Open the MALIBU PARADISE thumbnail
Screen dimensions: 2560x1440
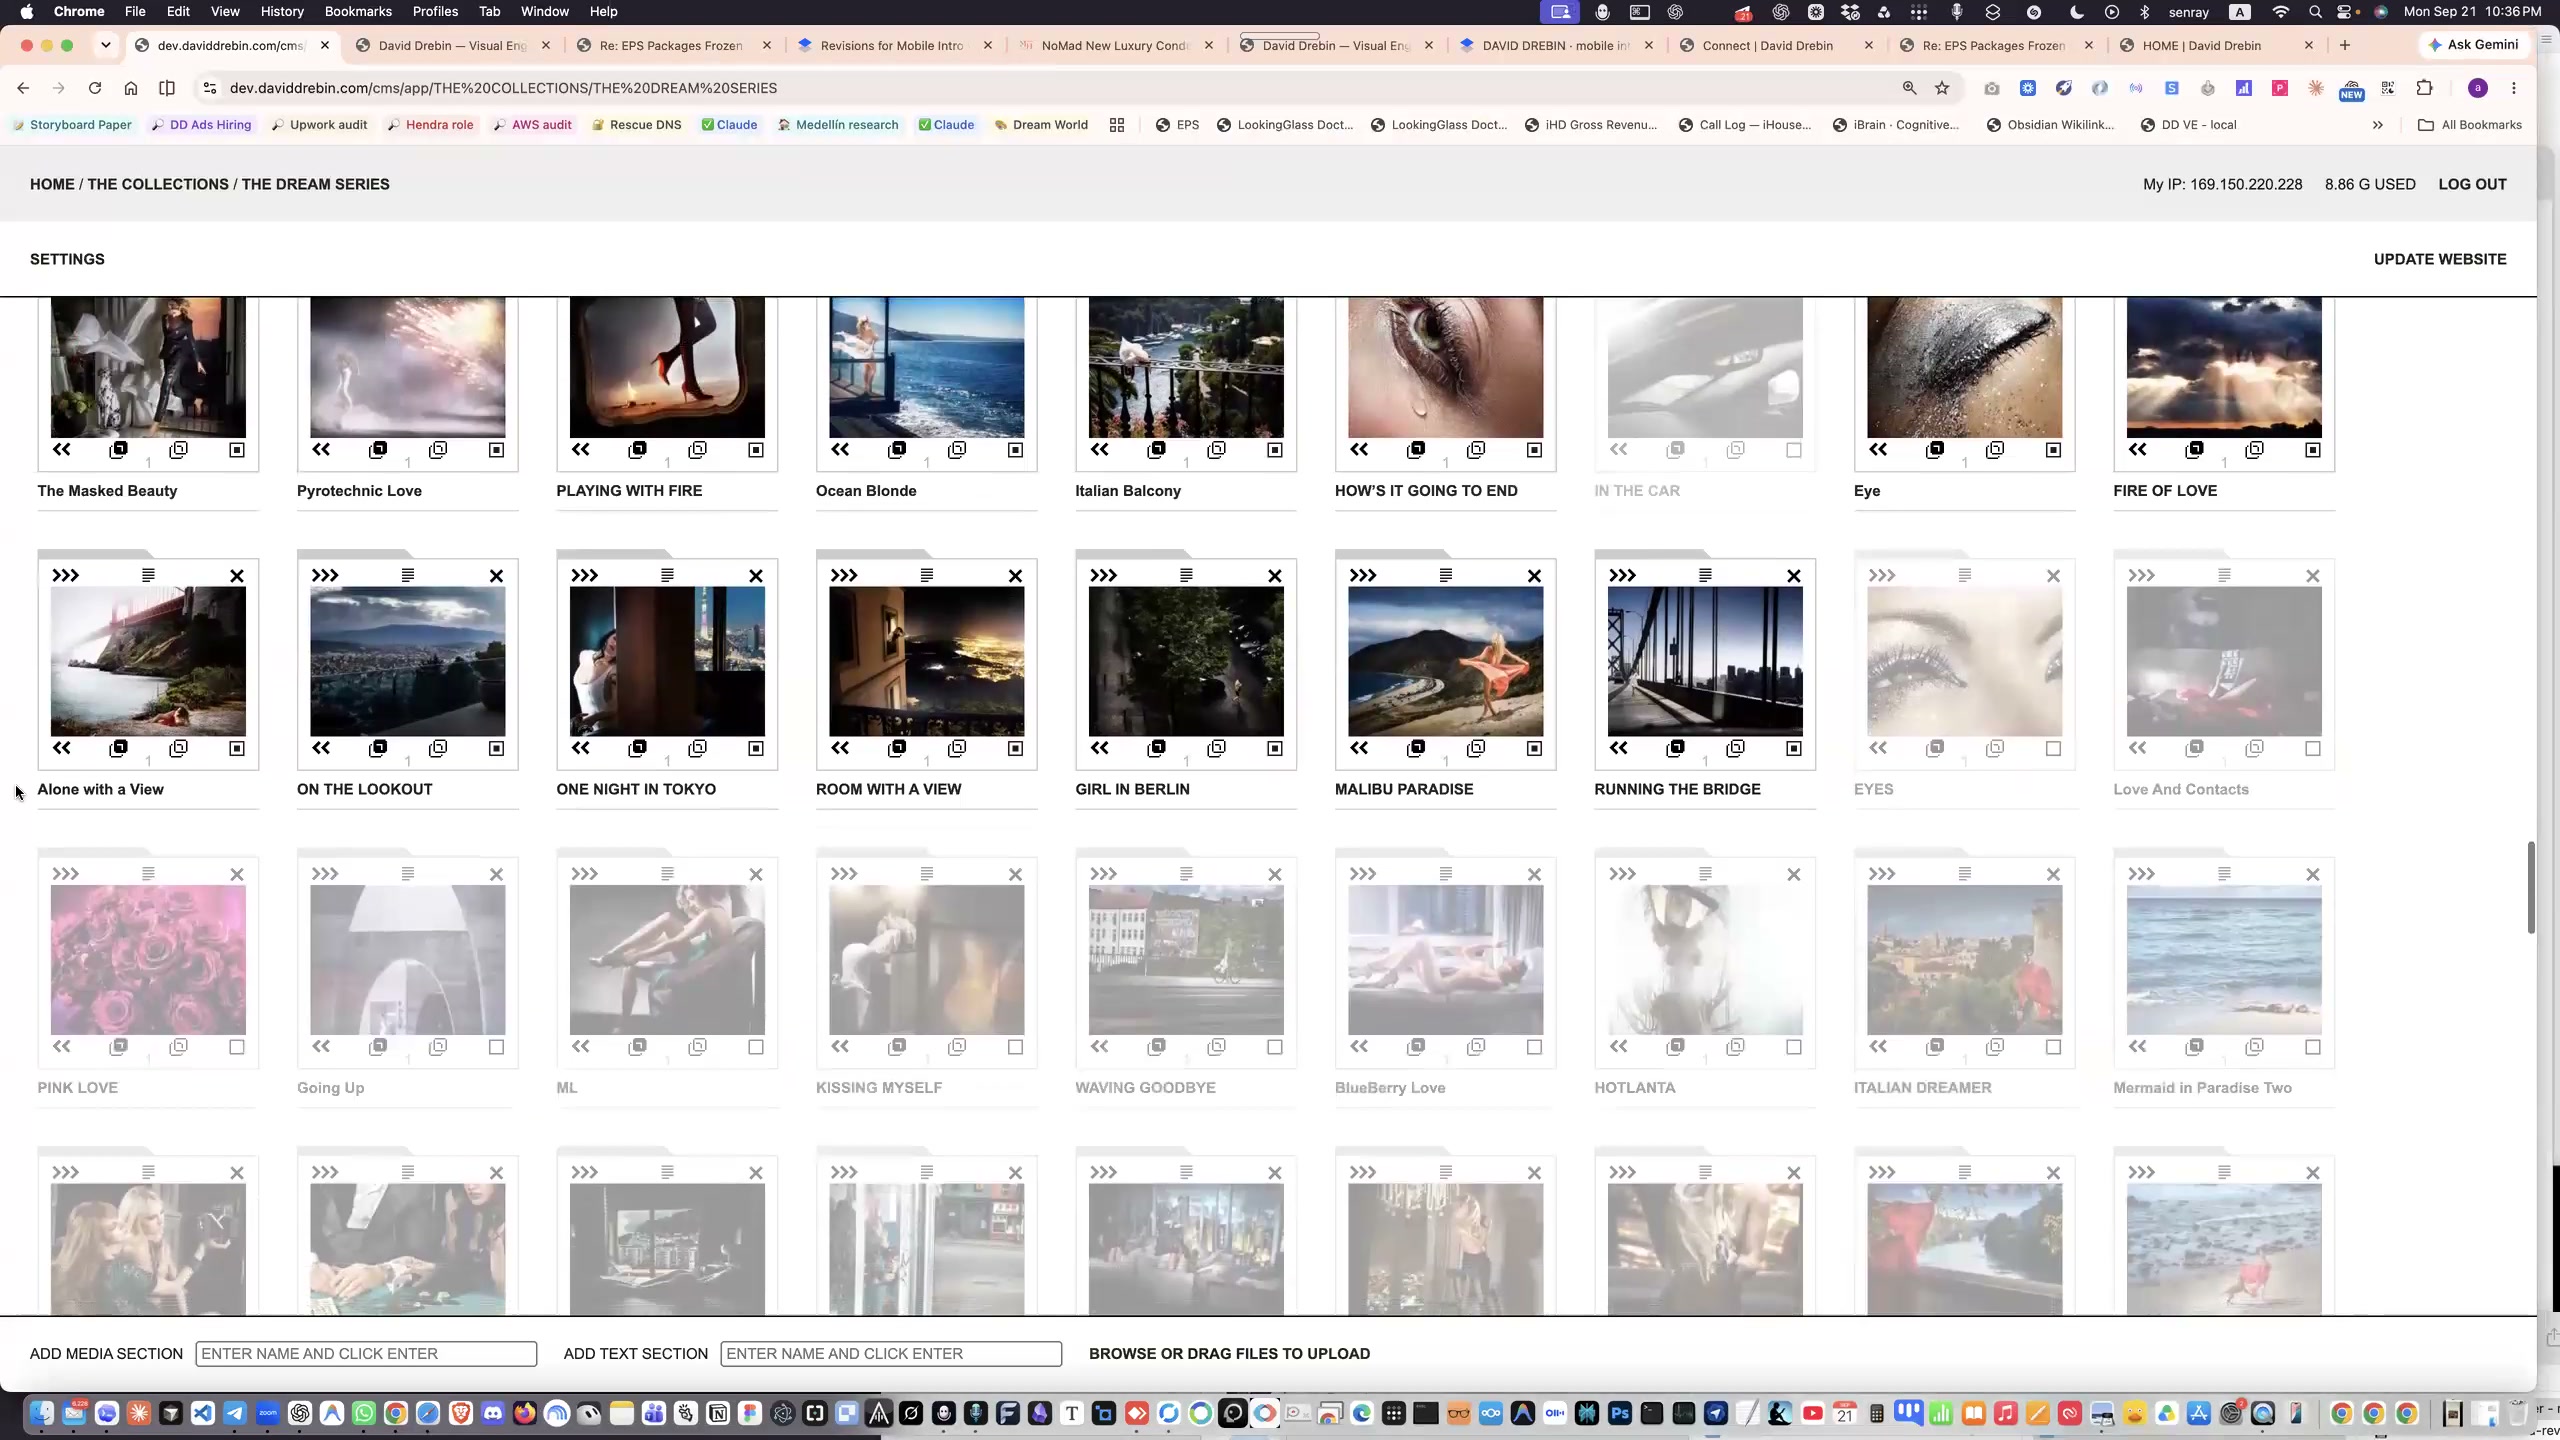pyautogui.click(x=1445, y=661)
